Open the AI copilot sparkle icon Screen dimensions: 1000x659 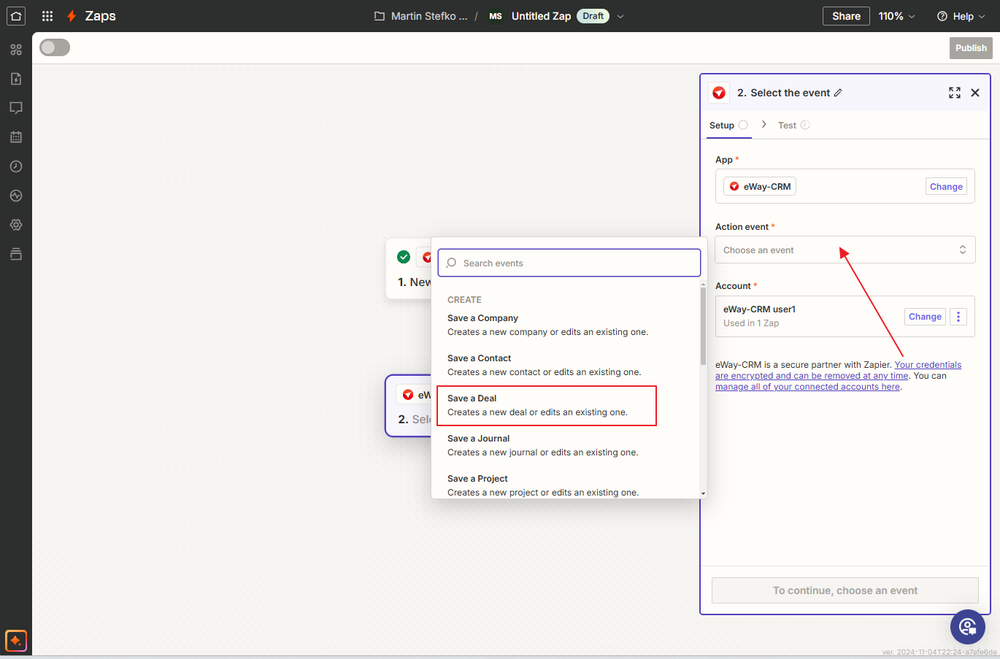tap(16, 640)
